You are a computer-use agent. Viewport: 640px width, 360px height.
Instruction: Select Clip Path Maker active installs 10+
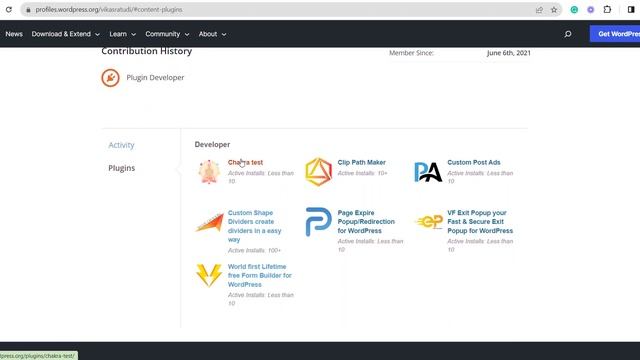[x=362, y=173]
